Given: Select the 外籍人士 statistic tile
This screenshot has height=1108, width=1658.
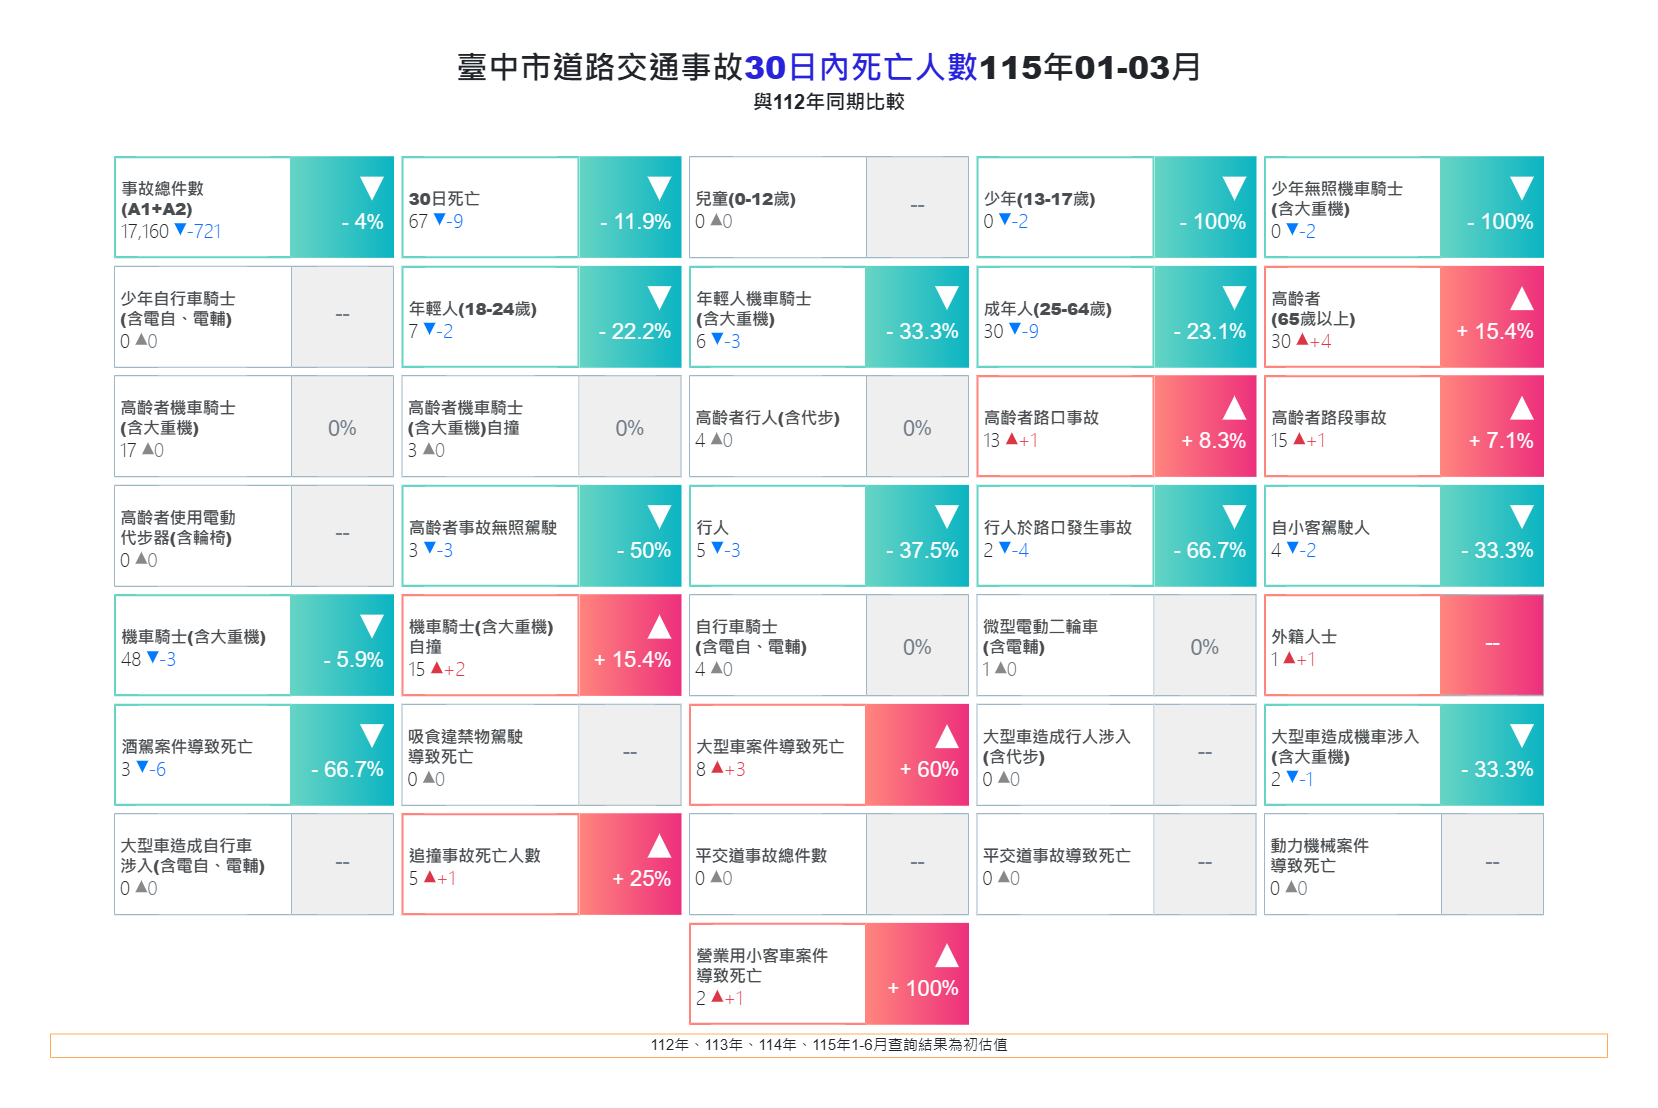Looking at the screenshot, I should 1404,645.
